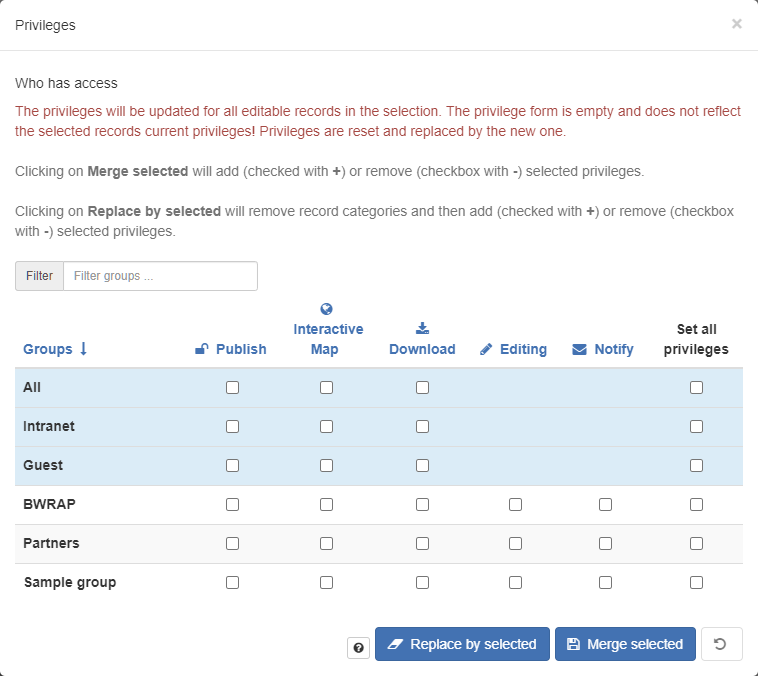The image size is (758, 676).
Task: Check Download for Intranet group
Action: point(423,426)
